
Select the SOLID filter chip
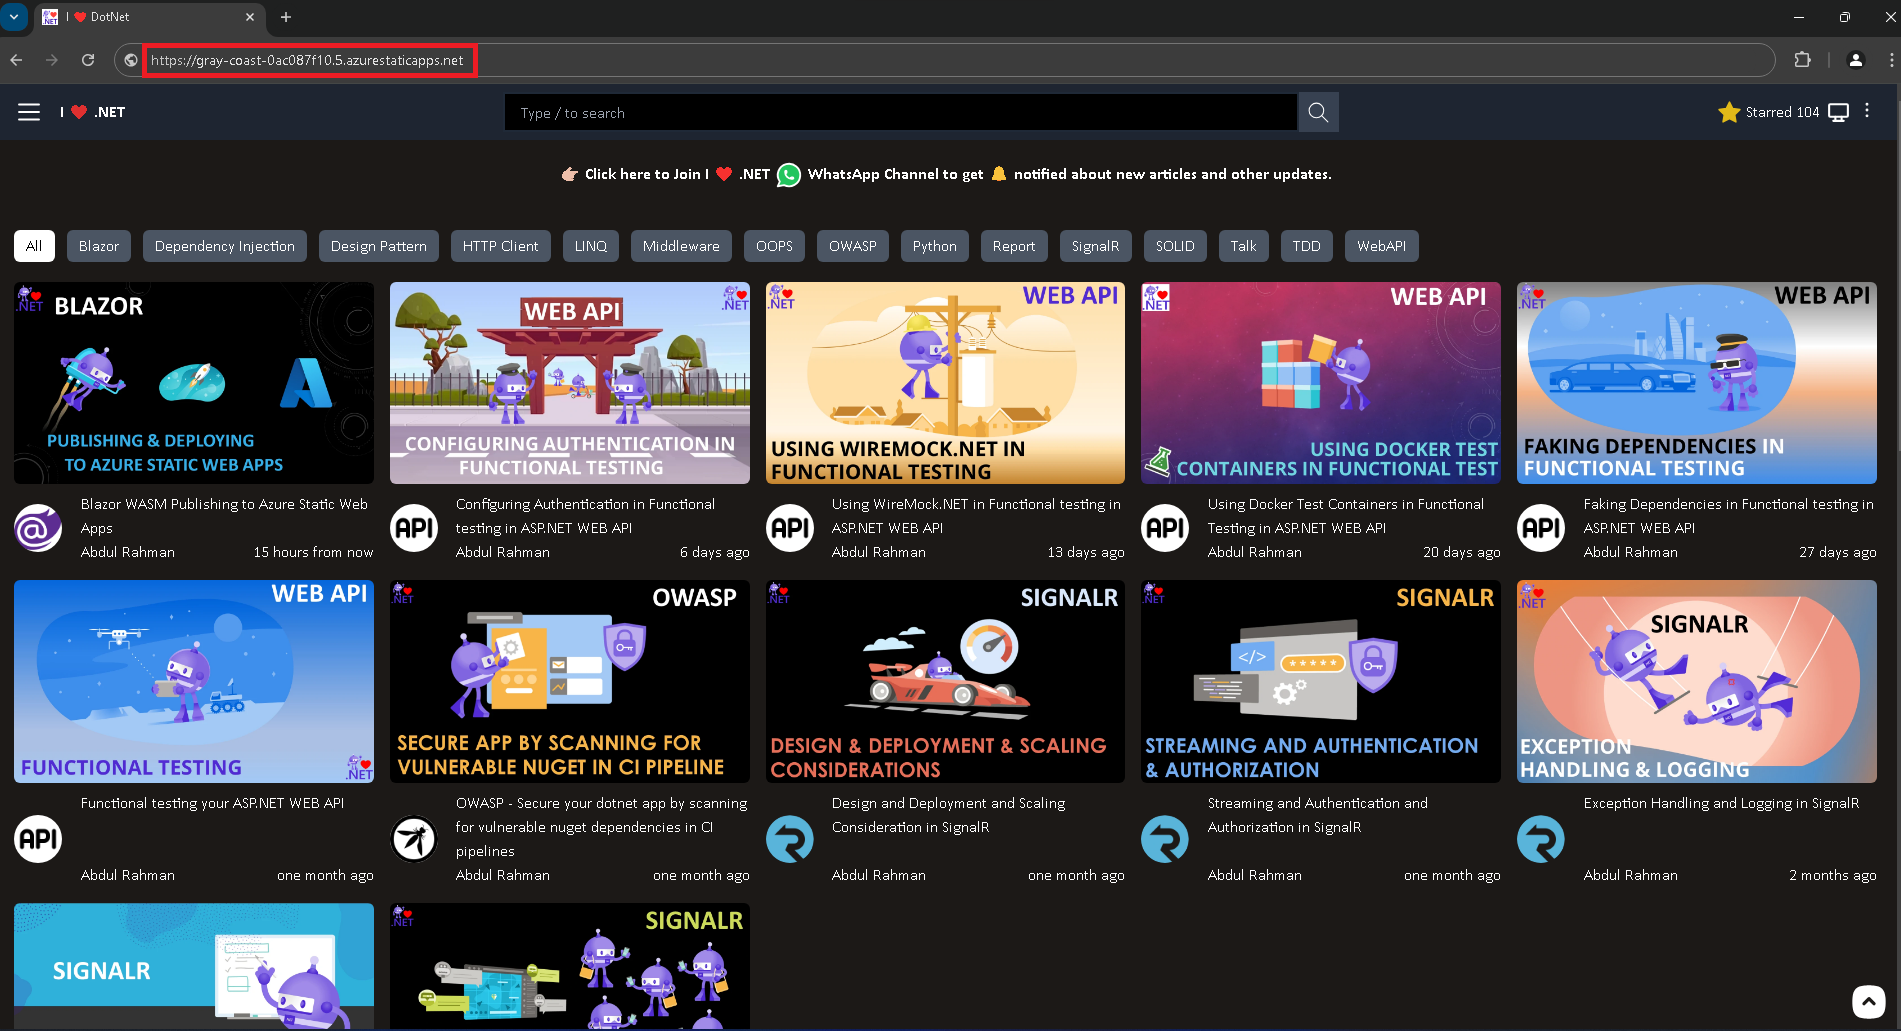1175,246
